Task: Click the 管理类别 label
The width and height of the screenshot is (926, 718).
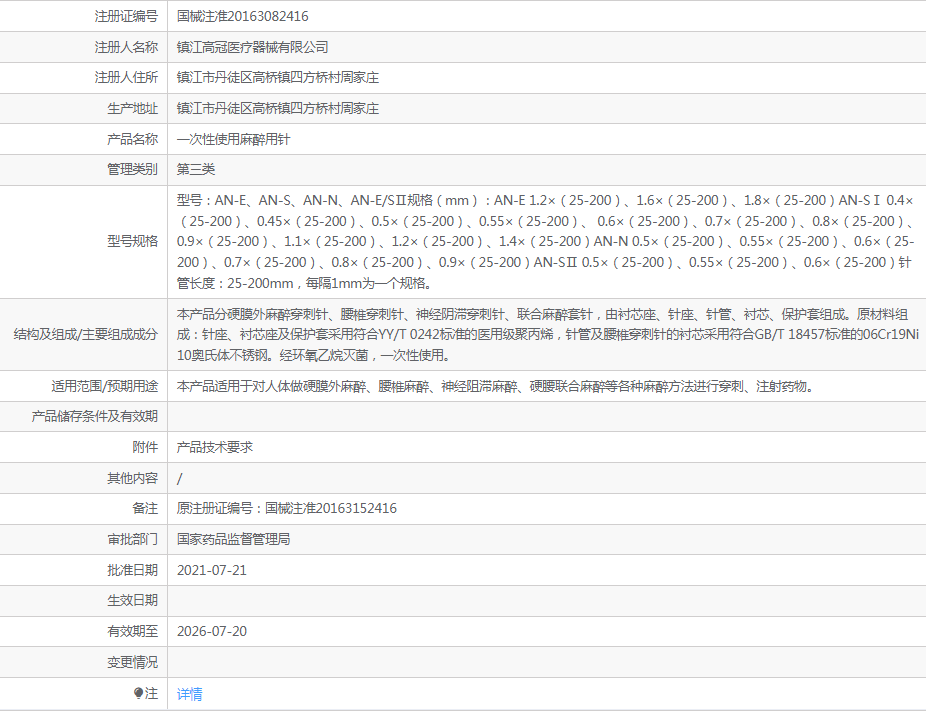Action: [133, 169]
